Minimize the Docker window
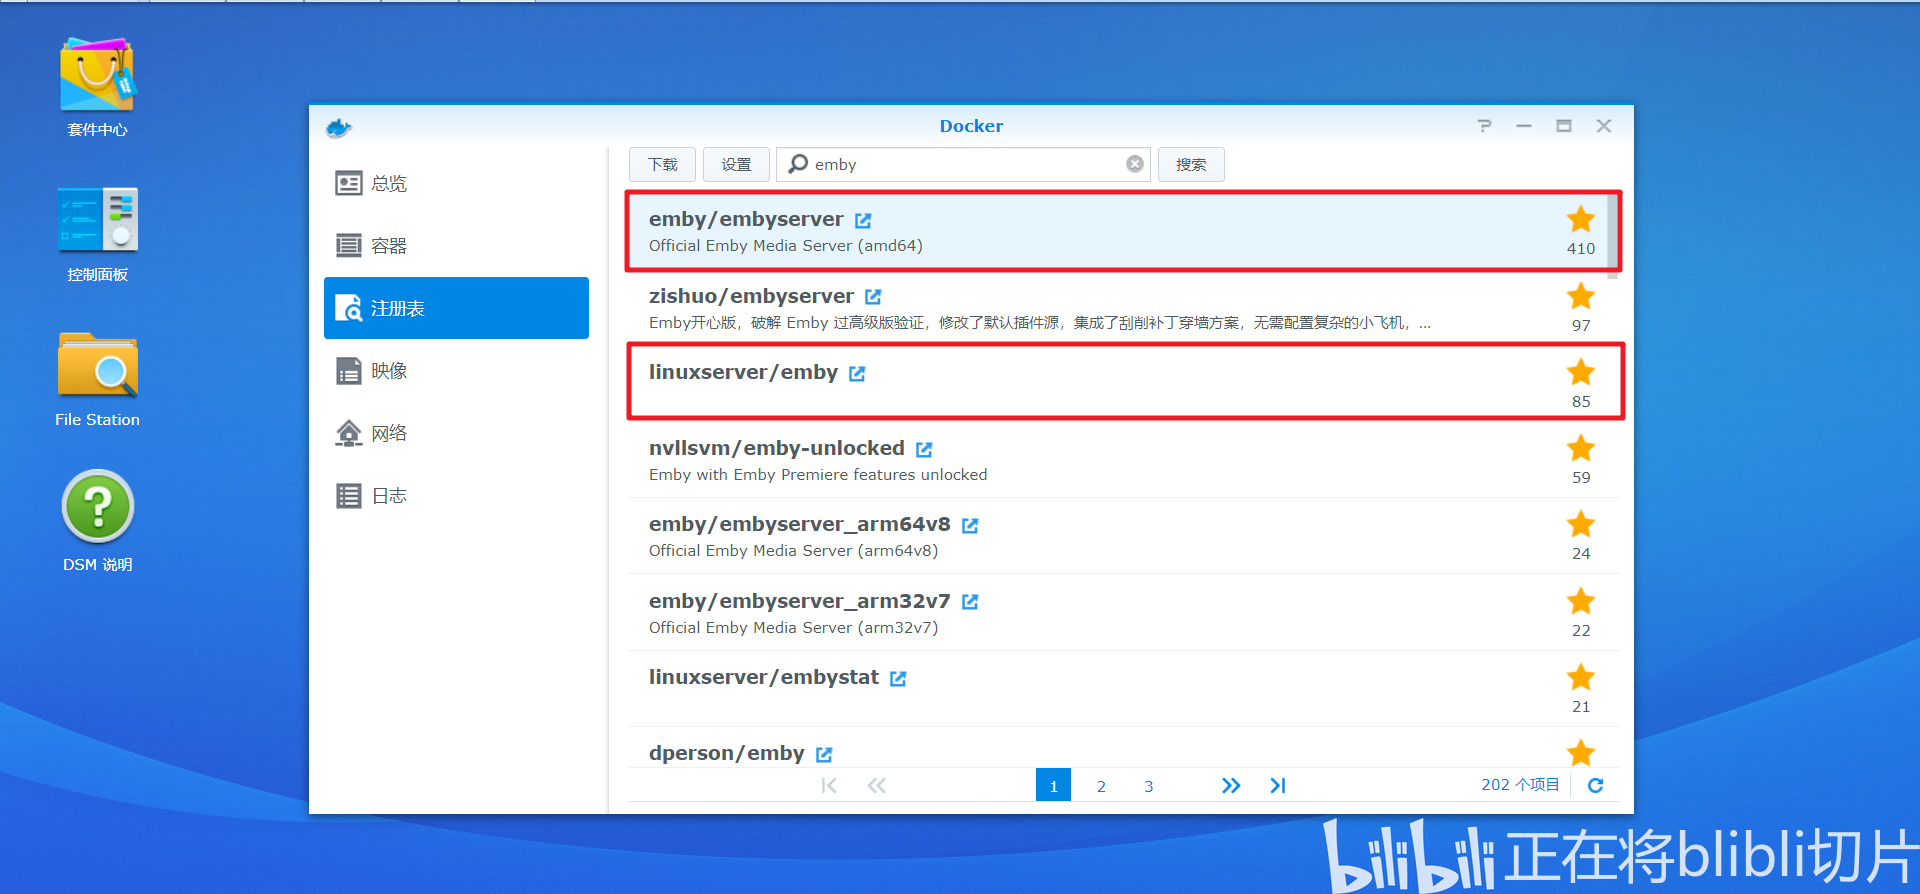This screenshot has height=894, width=1920. coord(1524,126)
